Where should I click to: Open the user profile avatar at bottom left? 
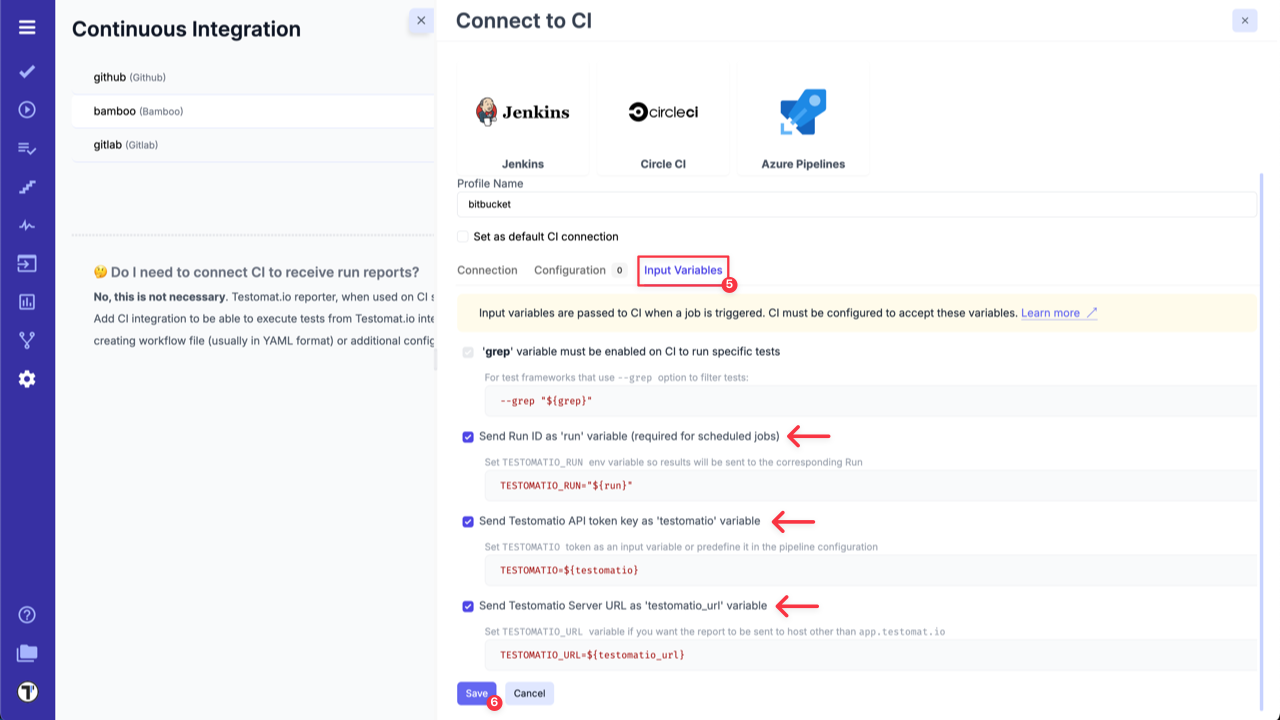[x=27, y=691]
